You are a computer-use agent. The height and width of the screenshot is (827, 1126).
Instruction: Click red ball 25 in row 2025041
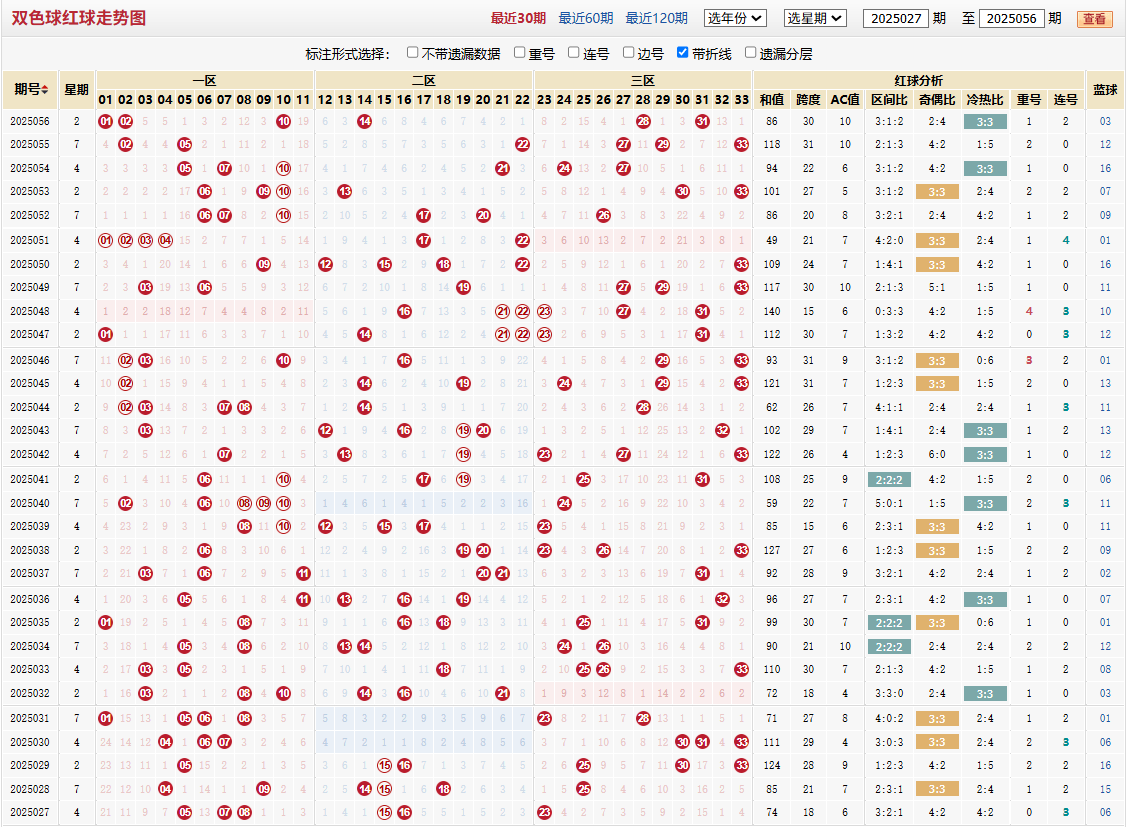pyautogui.click(x=584, y=480)
